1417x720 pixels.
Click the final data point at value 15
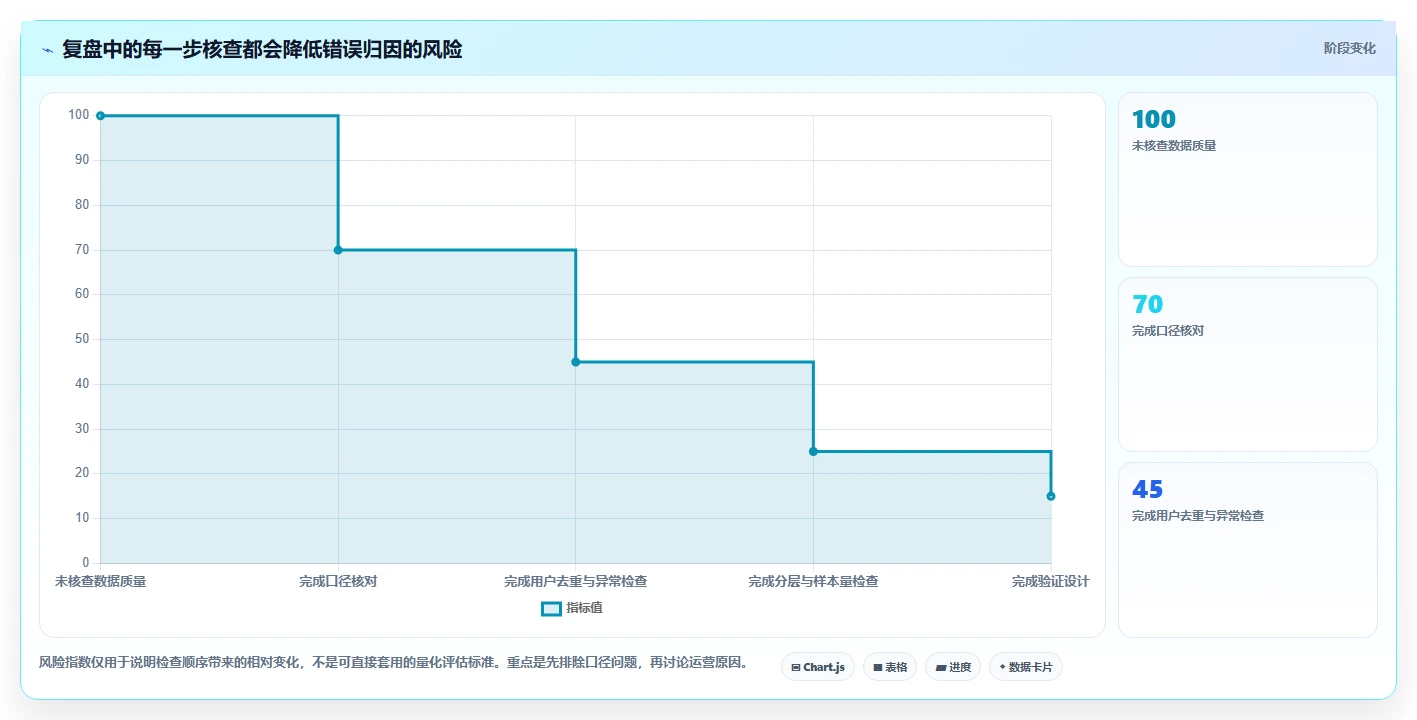[1051, 496]
